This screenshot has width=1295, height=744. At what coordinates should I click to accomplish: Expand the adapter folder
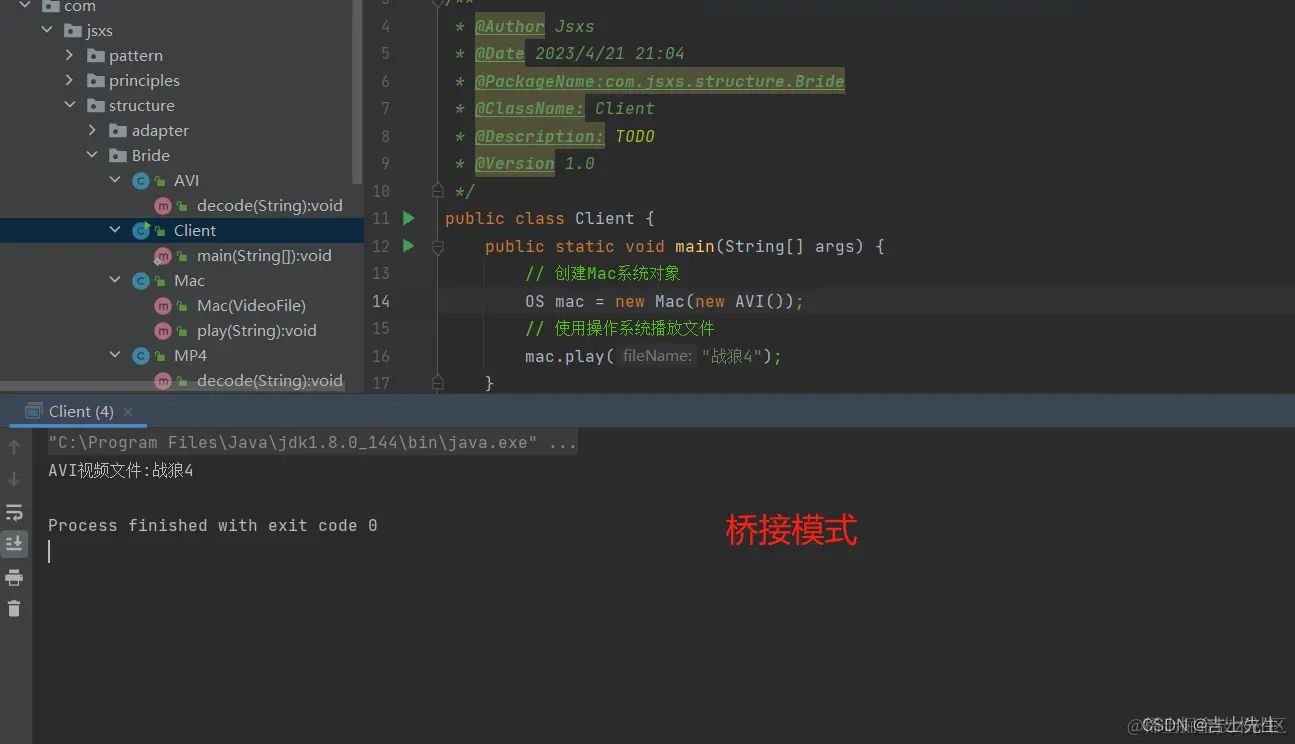tap(92, 130)
